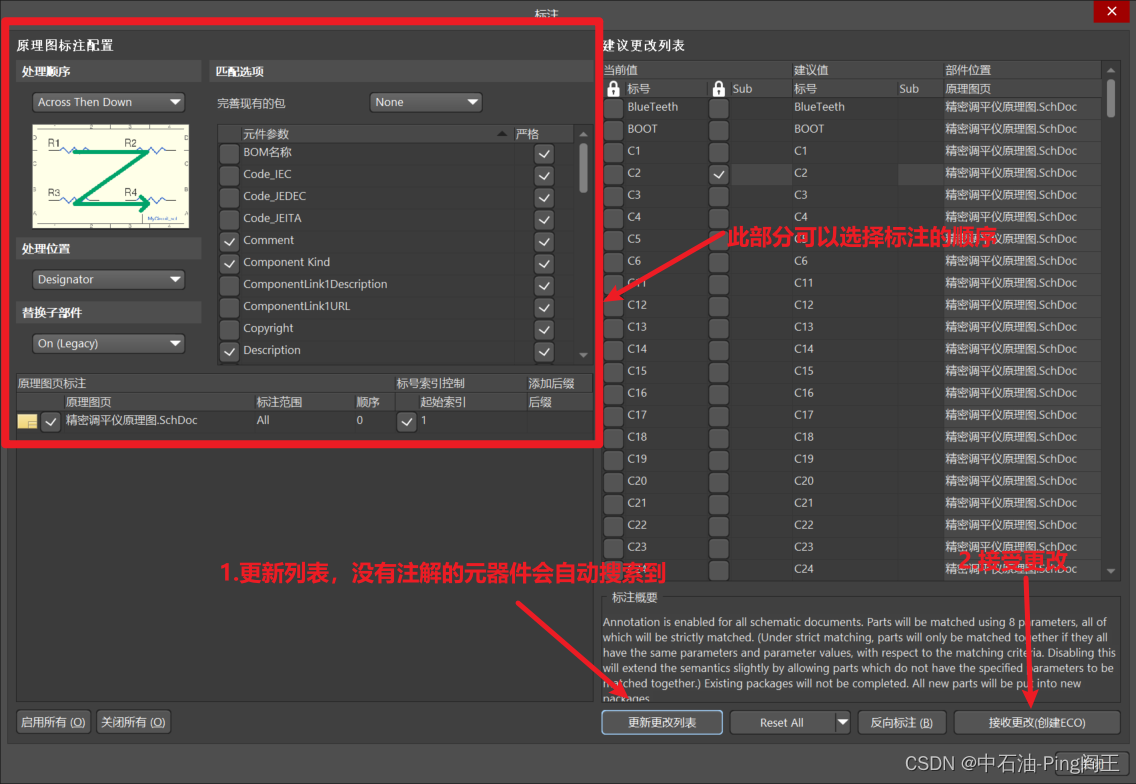The height and width of the screenshot is (784, 1136).
Task: Click 更新更改列表 update changes list button
Action: [x=661, y=722]
